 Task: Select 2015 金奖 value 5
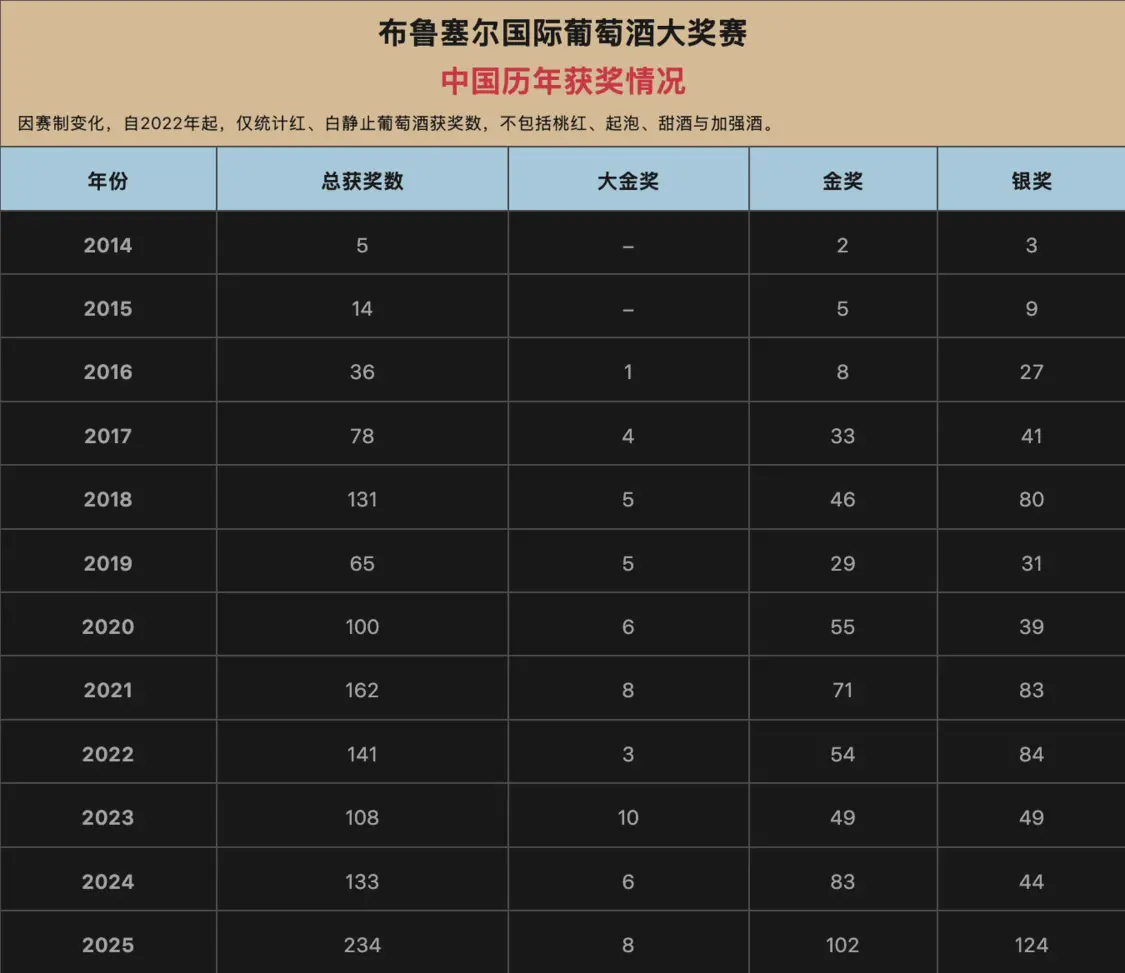pos(842,309)
